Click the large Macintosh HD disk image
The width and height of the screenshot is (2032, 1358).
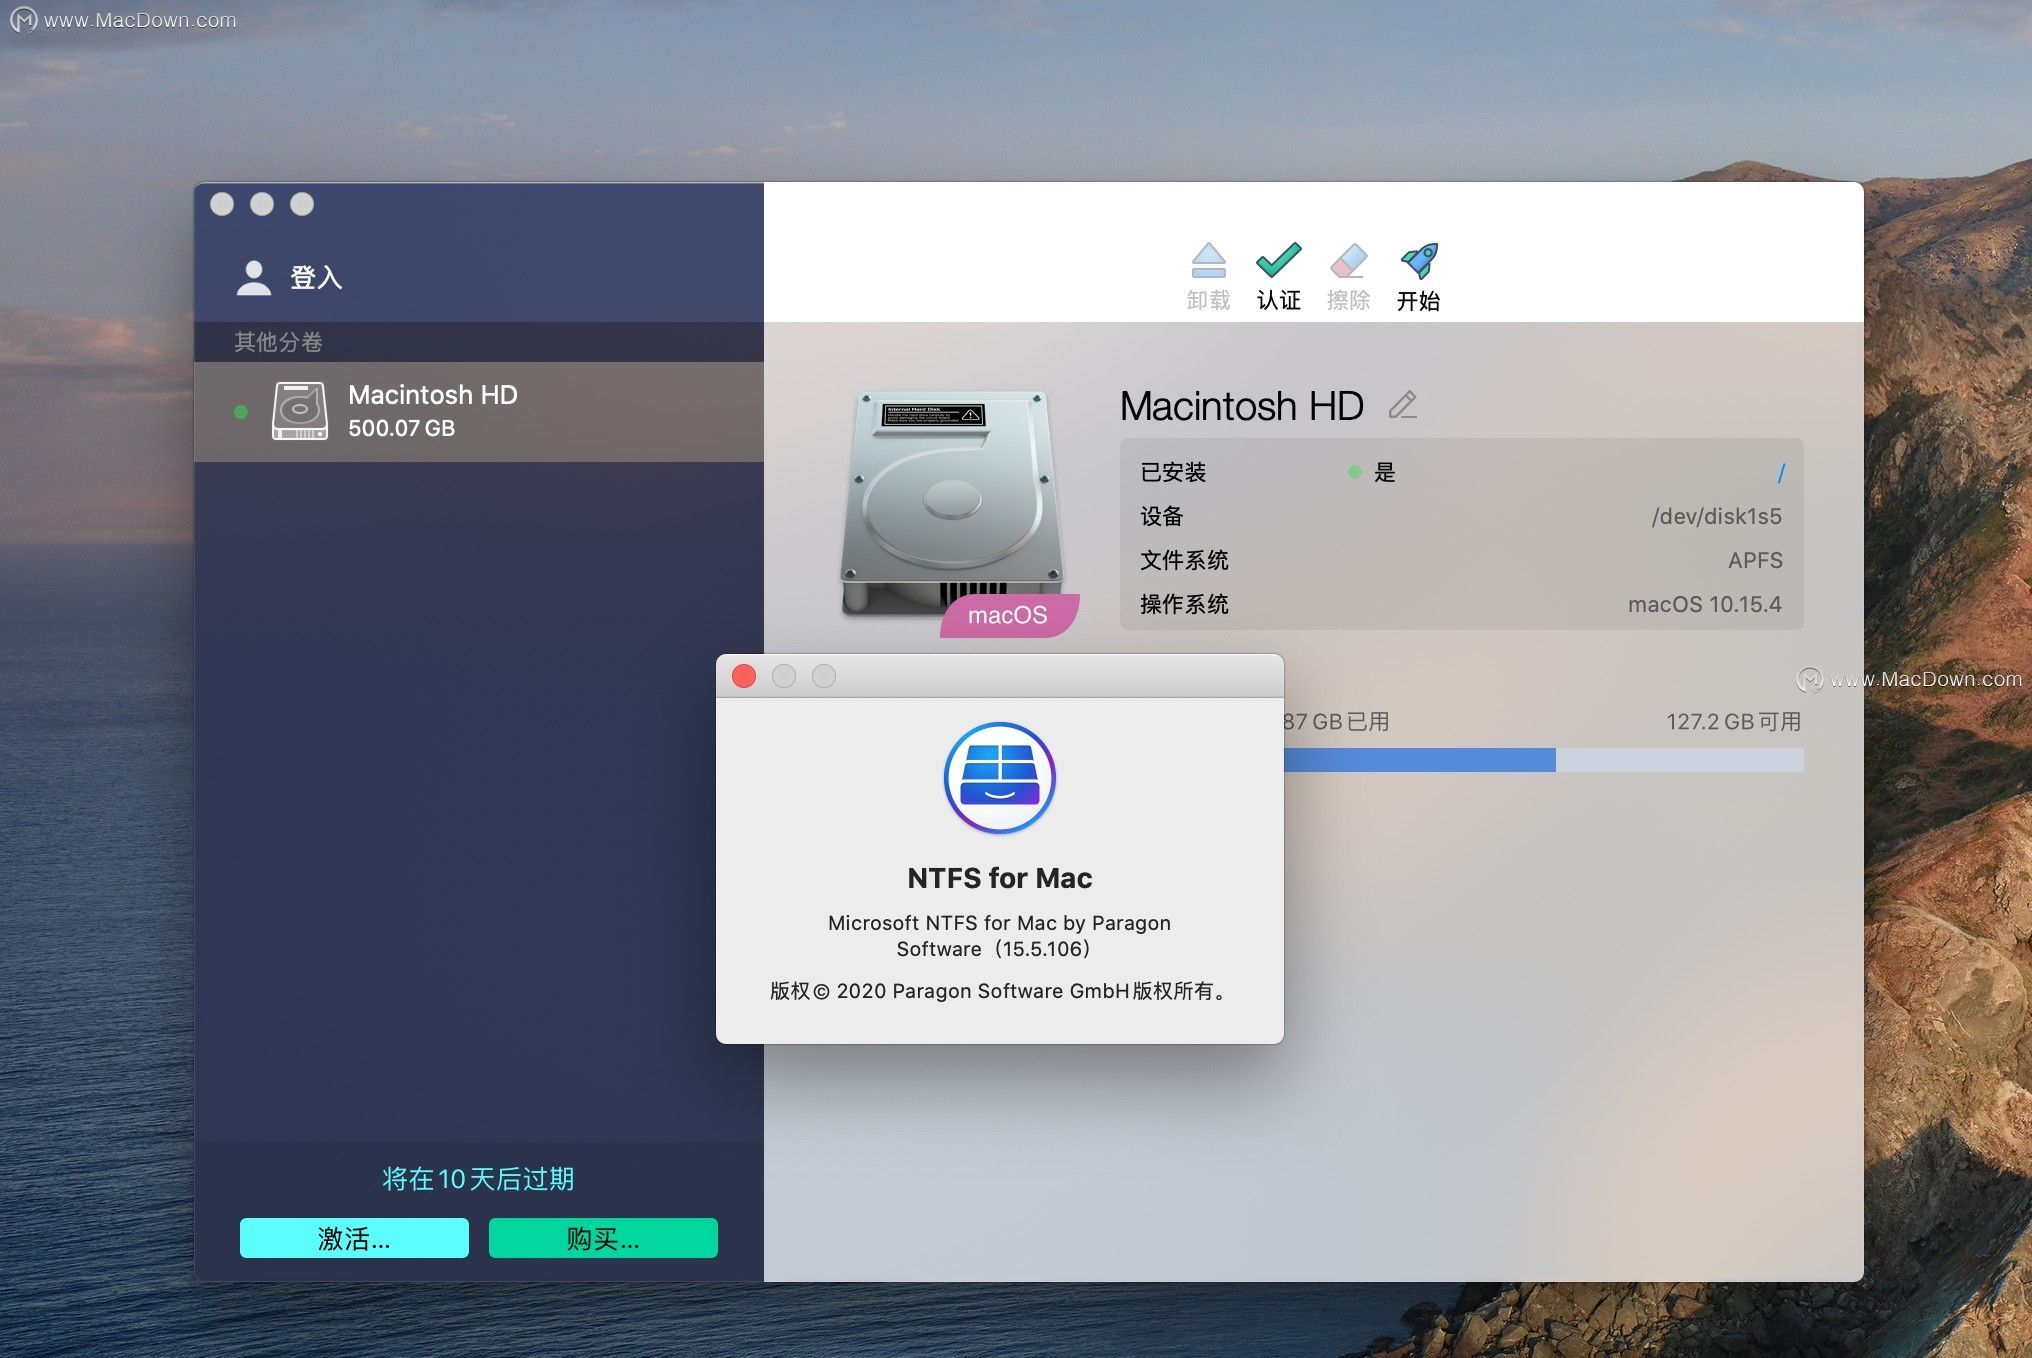pyautogui.click(x=951, y=503)
